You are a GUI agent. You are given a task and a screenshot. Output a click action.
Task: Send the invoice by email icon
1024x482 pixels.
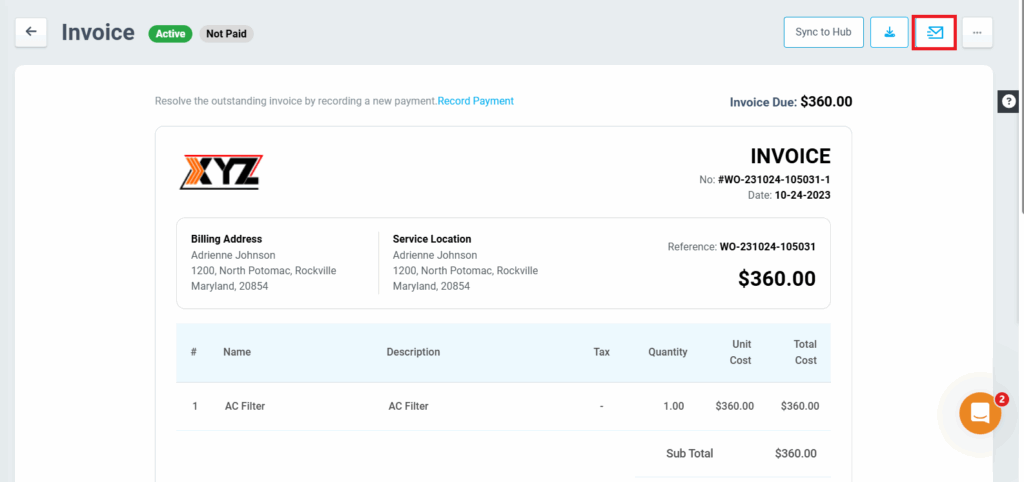(935, 32)
